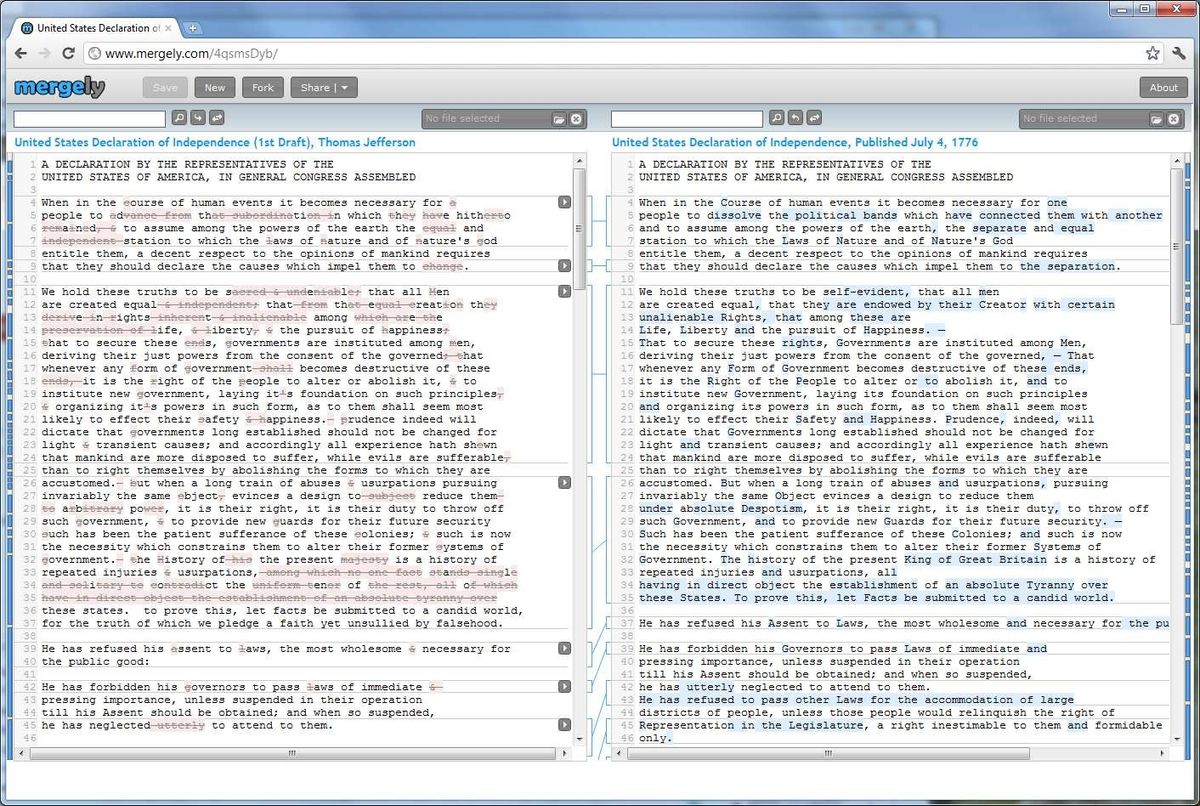The width and height of the screenshot is (1200, 806).
Task: Bookmark the page via the star icon
Action: click(1152, 54)
